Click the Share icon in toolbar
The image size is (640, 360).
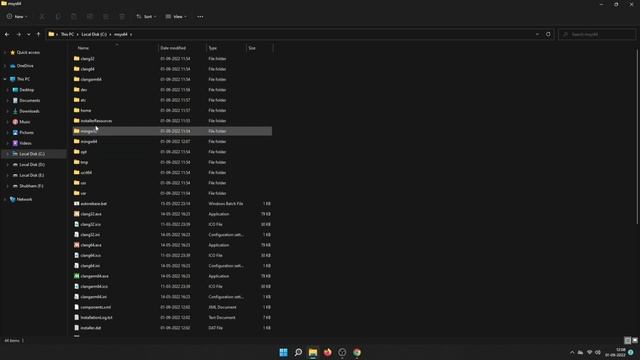pyautogui.click(x=106, y=17)
